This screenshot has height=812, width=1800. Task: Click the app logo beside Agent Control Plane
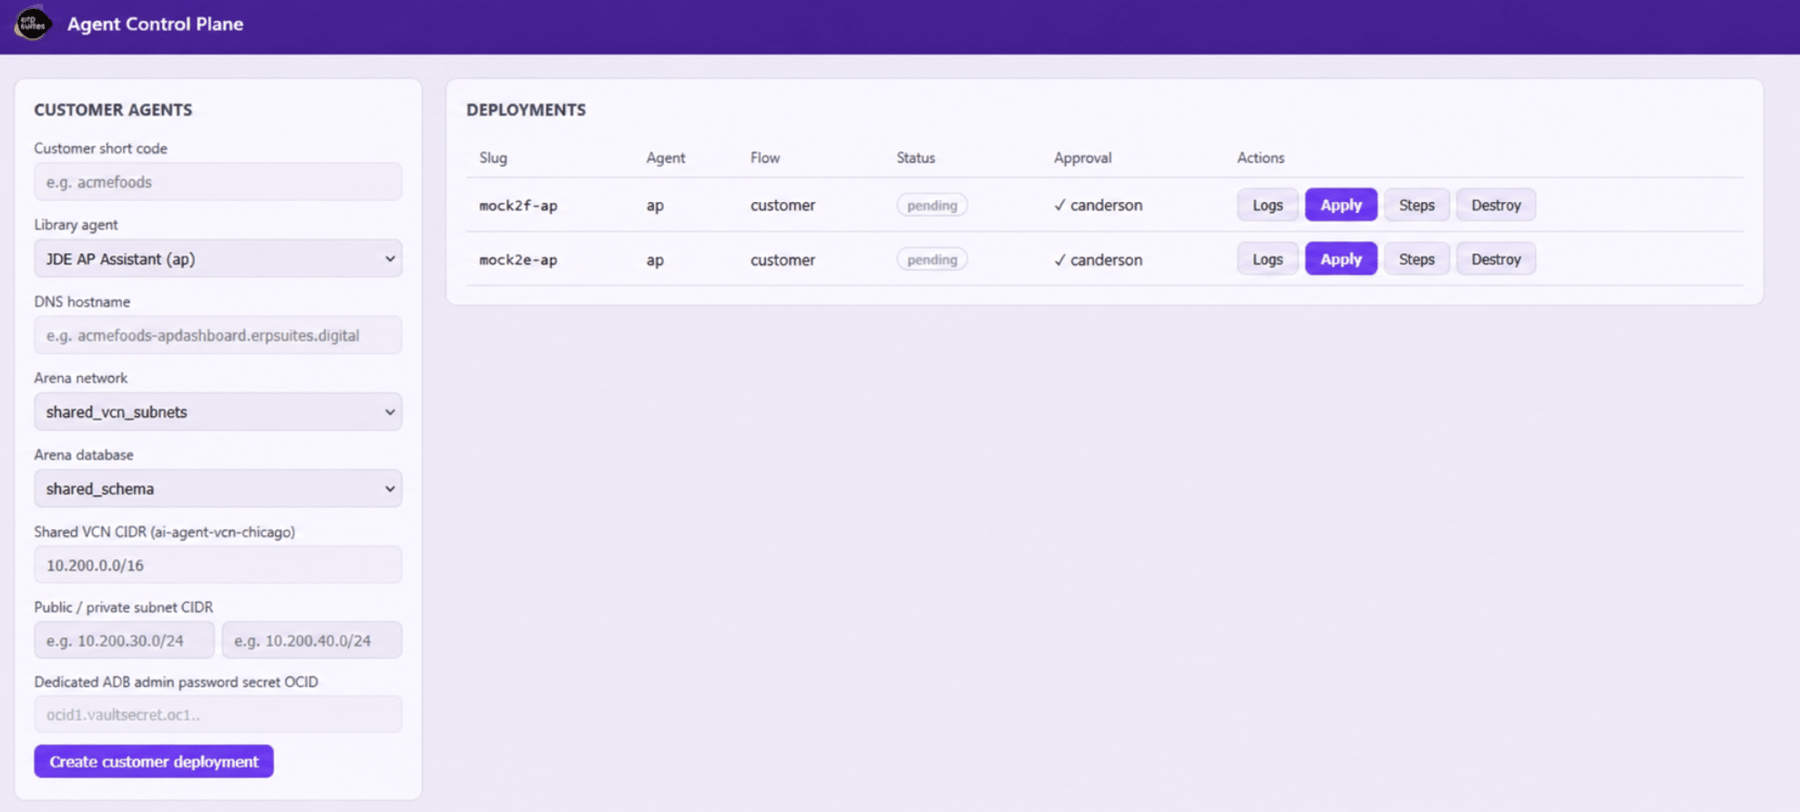pos(33,23)
